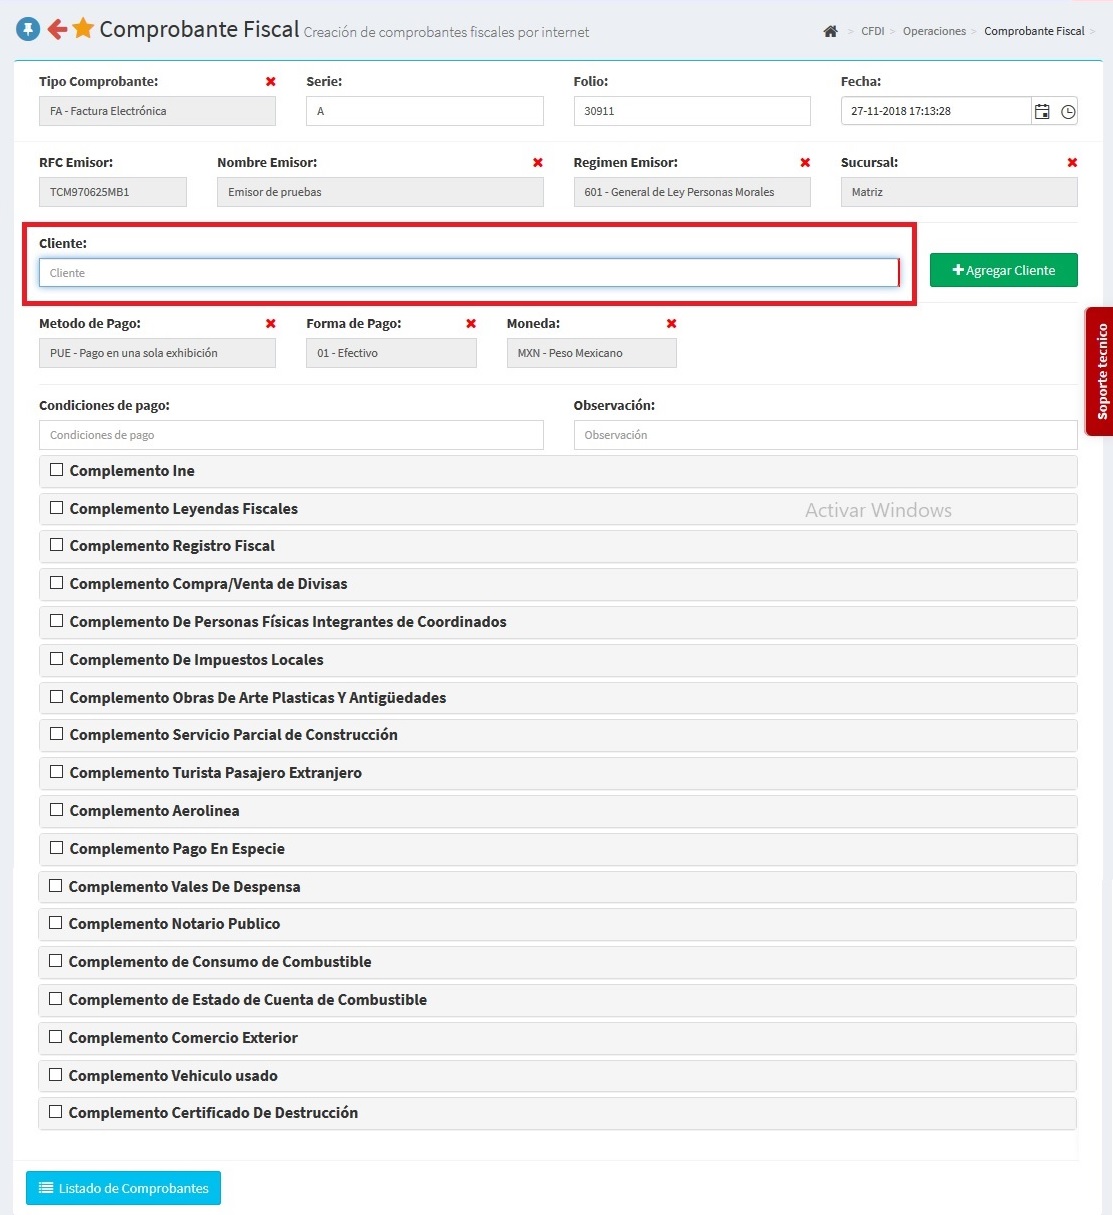Click the blue pin icon beside the title

tap(28, 30)
